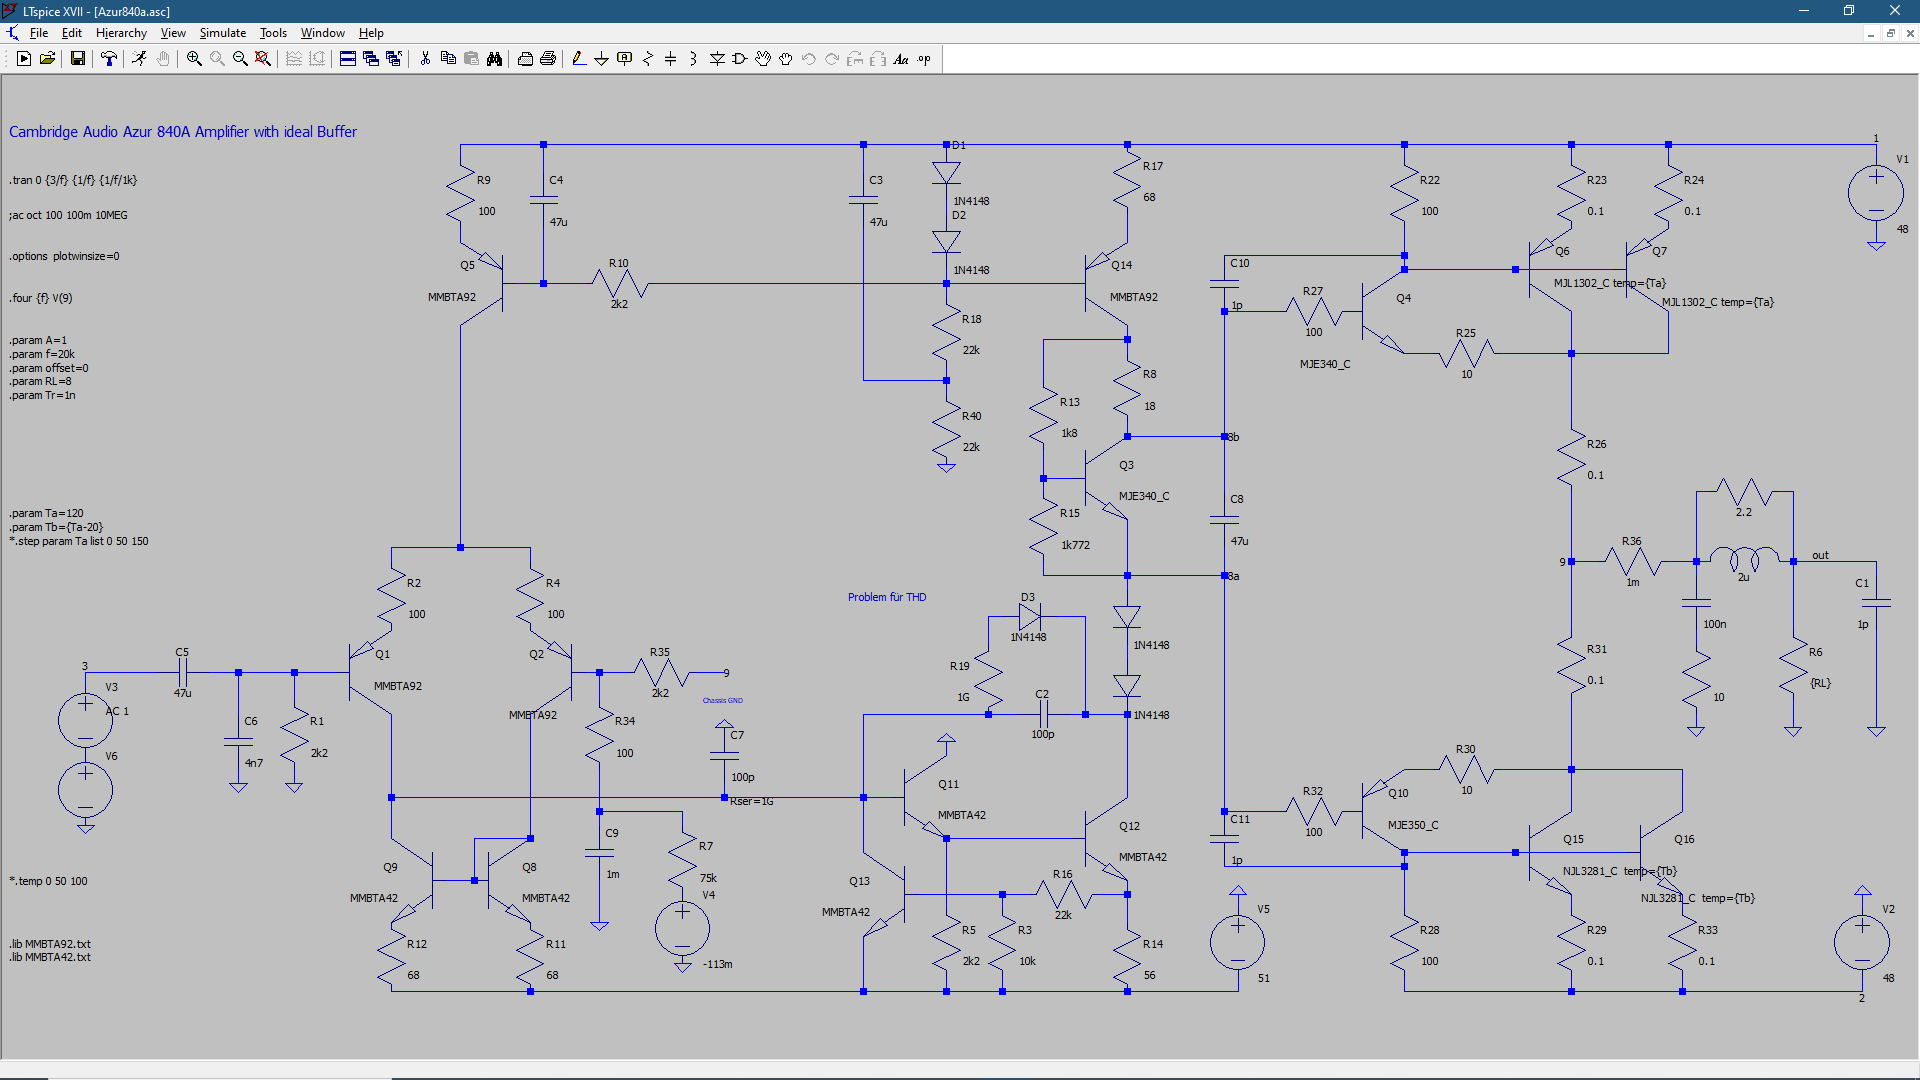This screenshot has height=1080, width=1920.
Task: Click the 'Rser=1G' parameter text
Action: coord(752,801)
